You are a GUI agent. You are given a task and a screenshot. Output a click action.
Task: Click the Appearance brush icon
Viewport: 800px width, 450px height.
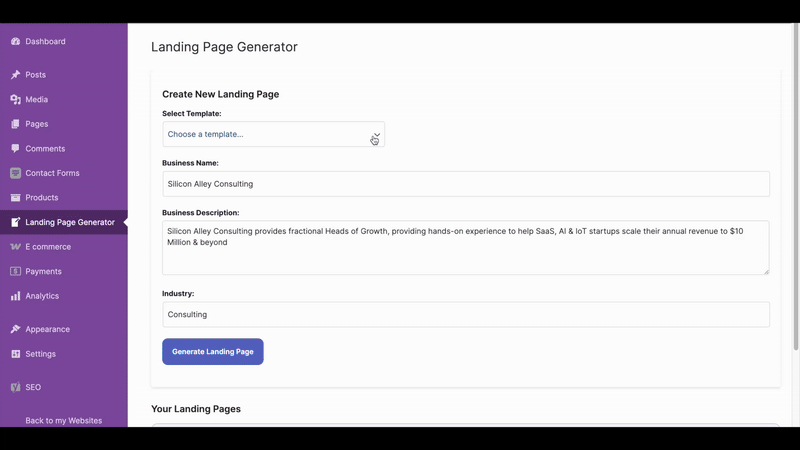[x=15, y=329]
